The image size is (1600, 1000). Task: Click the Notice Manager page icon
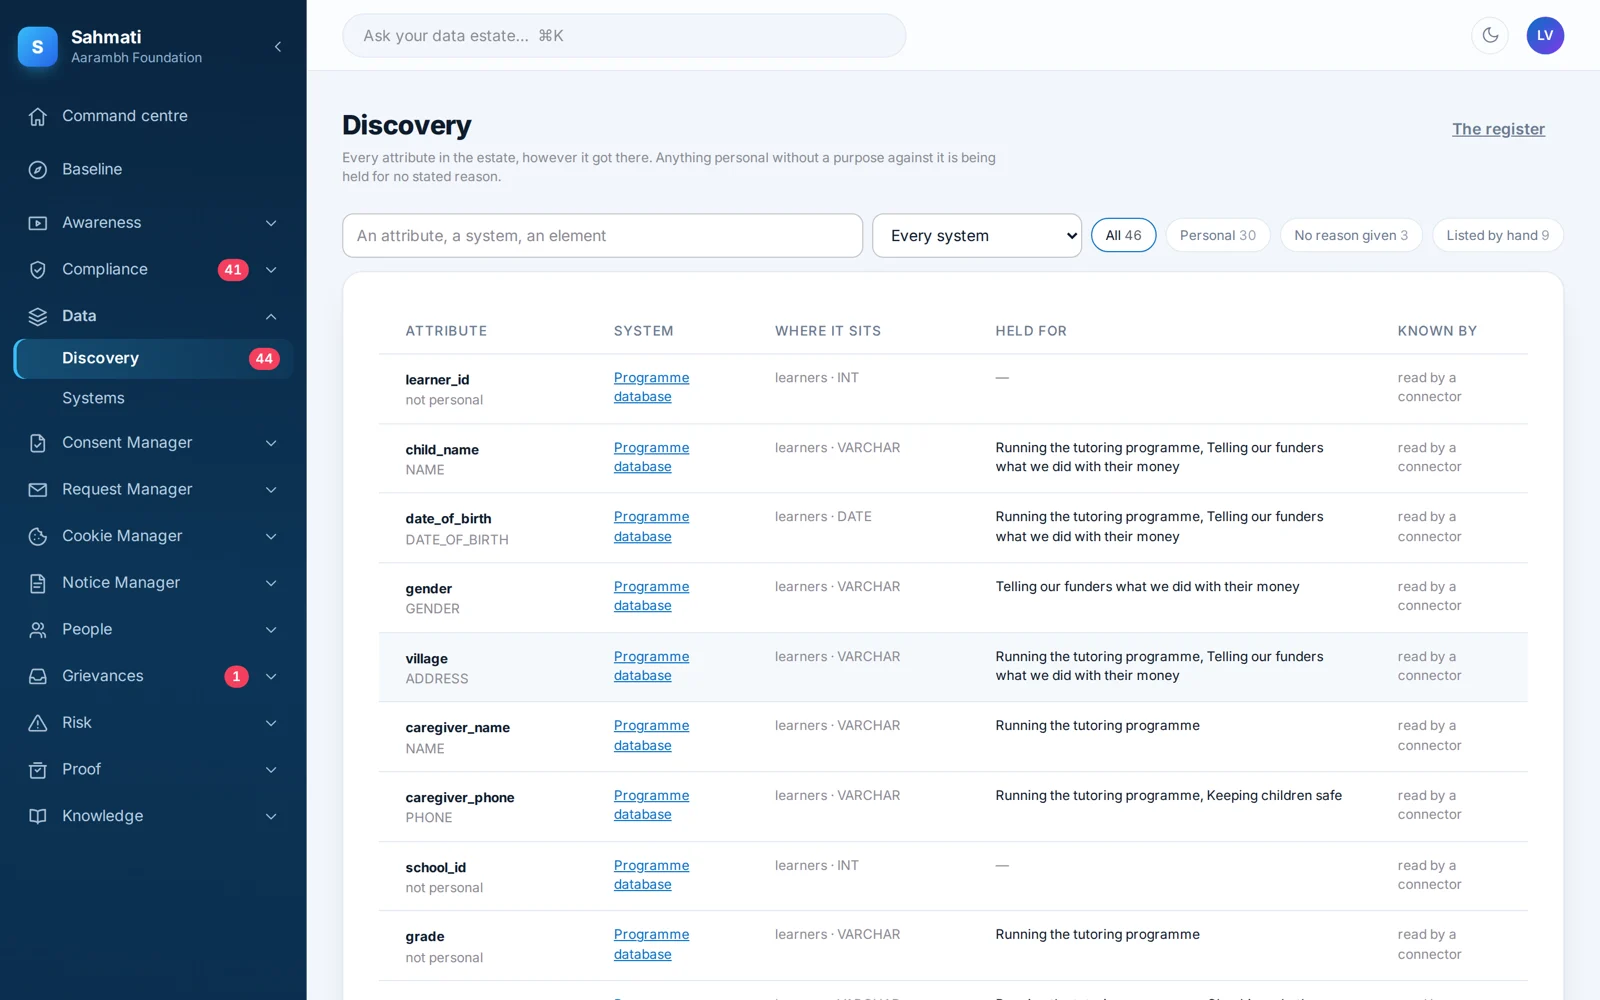[38, 583]
